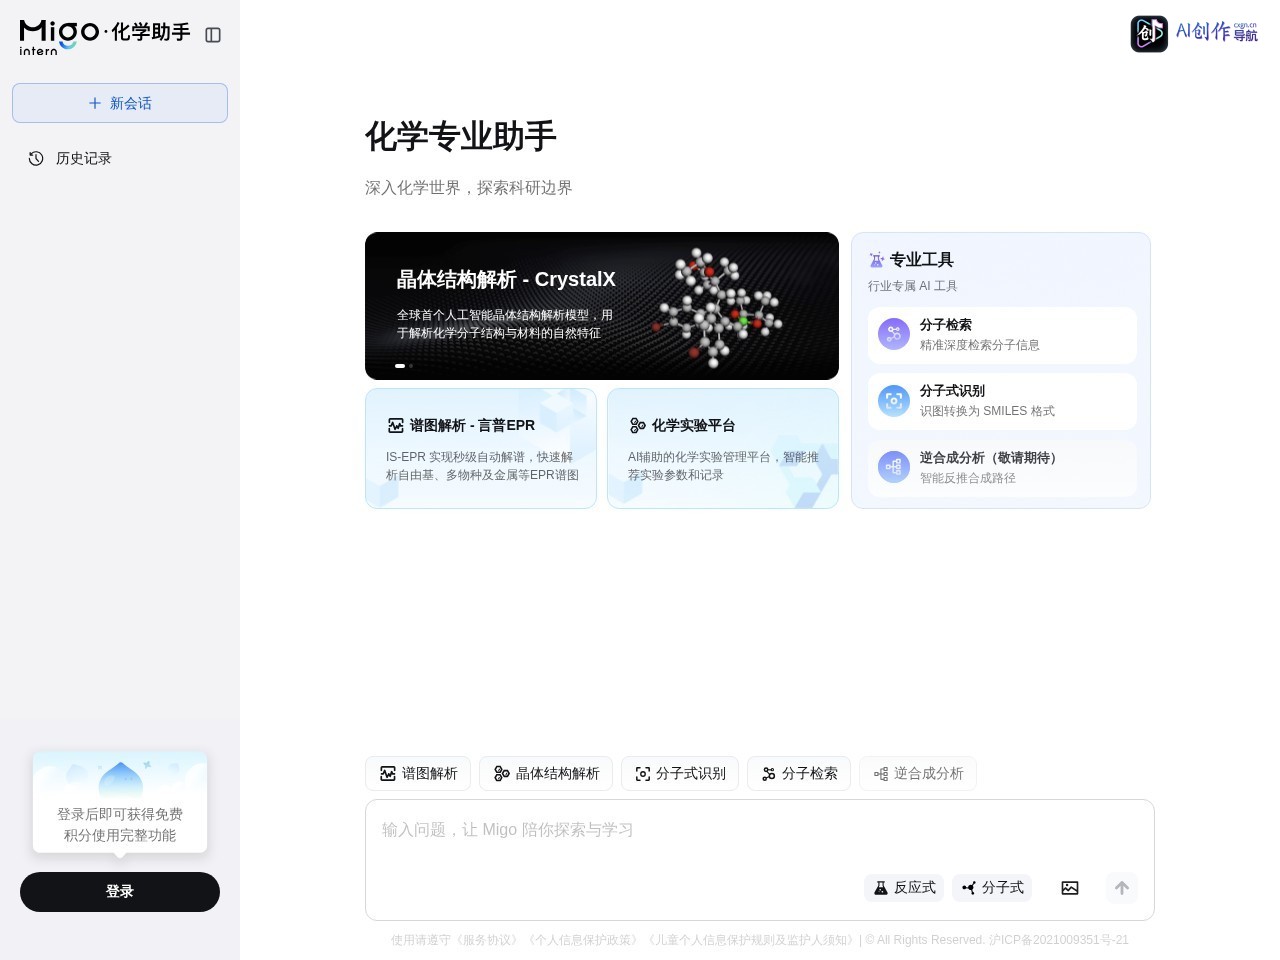
Task: Start a new chat with 新会话
Action: (x=120, y=103)
